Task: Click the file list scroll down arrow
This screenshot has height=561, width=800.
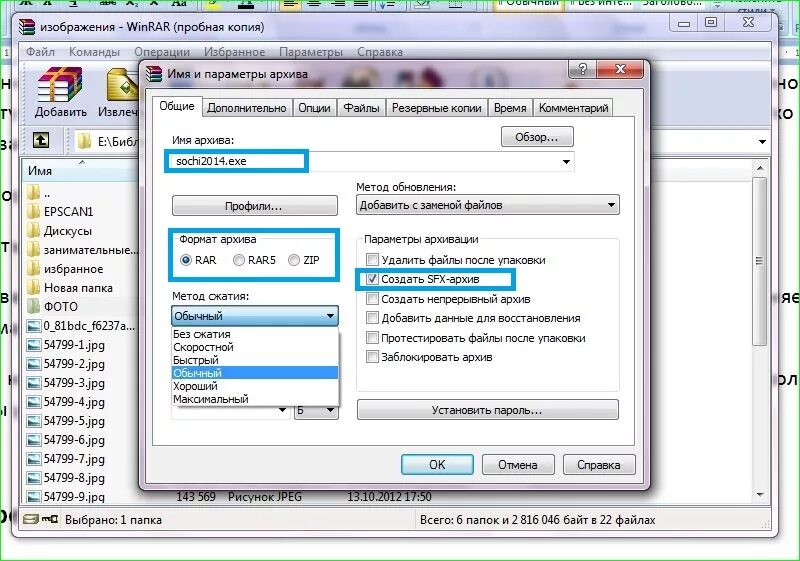Action: point(760,495)
